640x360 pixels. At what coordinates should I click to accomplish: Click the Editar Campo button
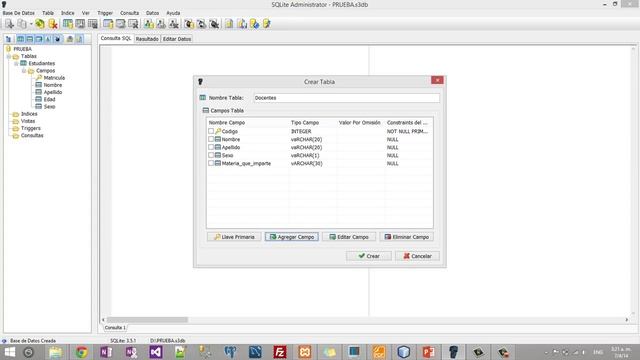pyautogui.click(x=349, y=237)
